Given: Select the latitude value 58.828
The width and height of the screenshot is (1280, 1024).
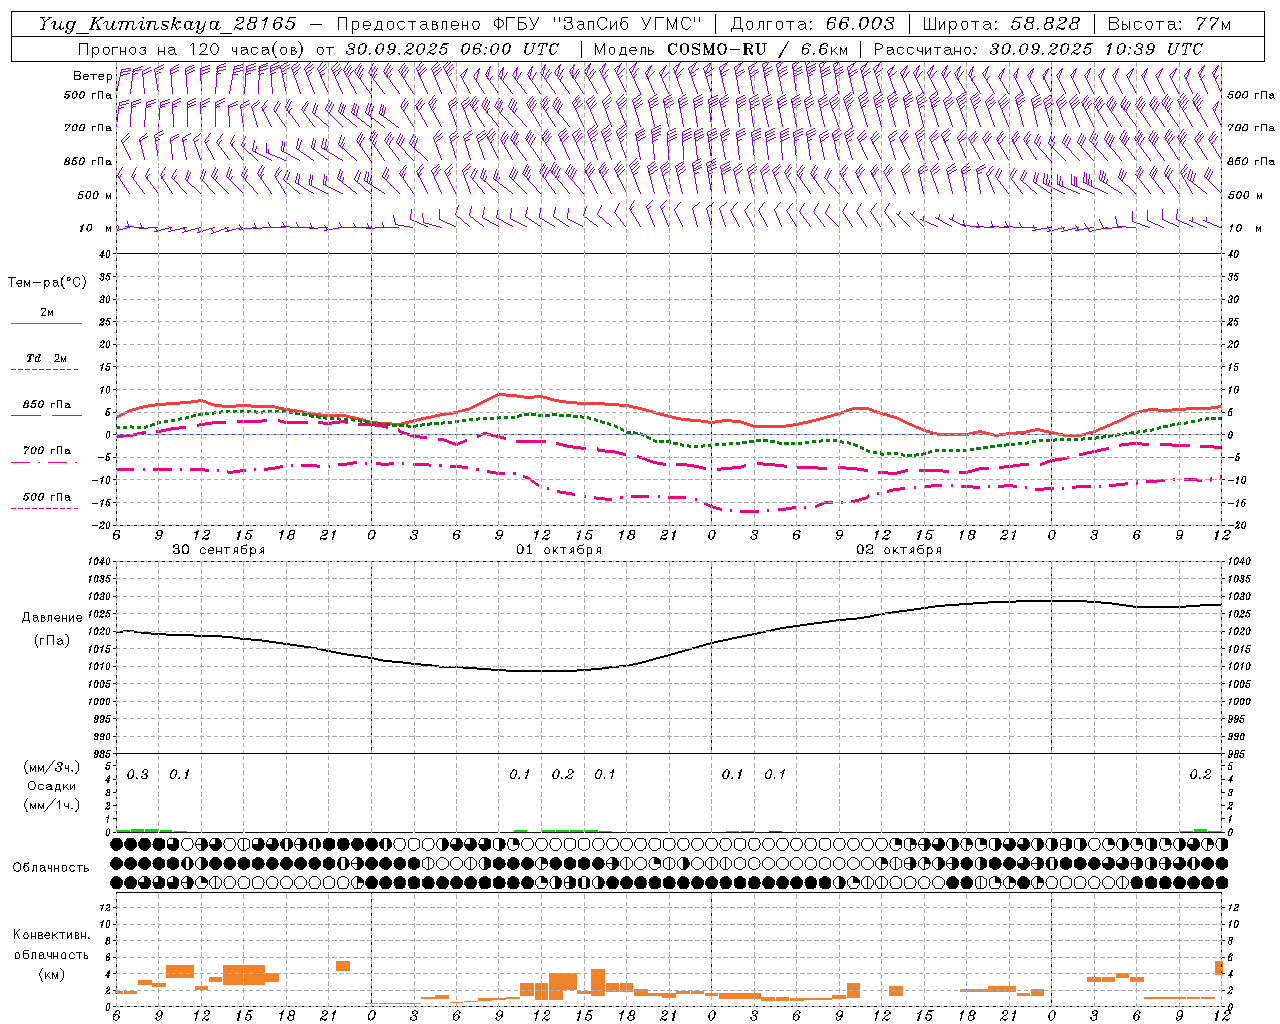Looking at the screenshot, I should pos(1046,24).
